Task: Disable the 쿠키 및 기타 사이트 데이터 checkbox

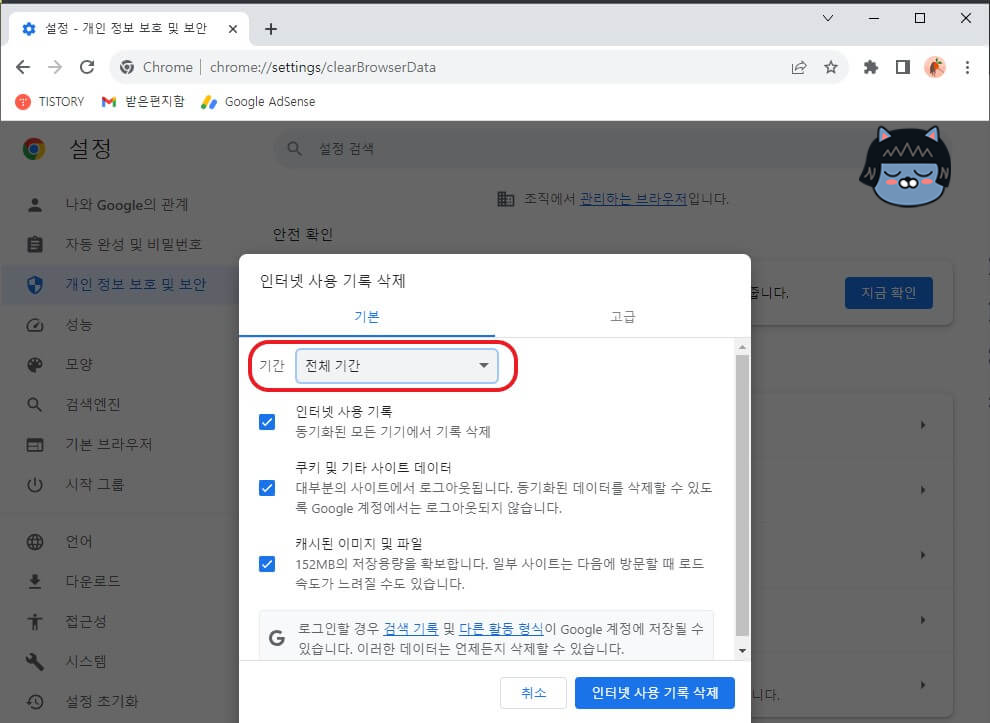Action: 266,489
